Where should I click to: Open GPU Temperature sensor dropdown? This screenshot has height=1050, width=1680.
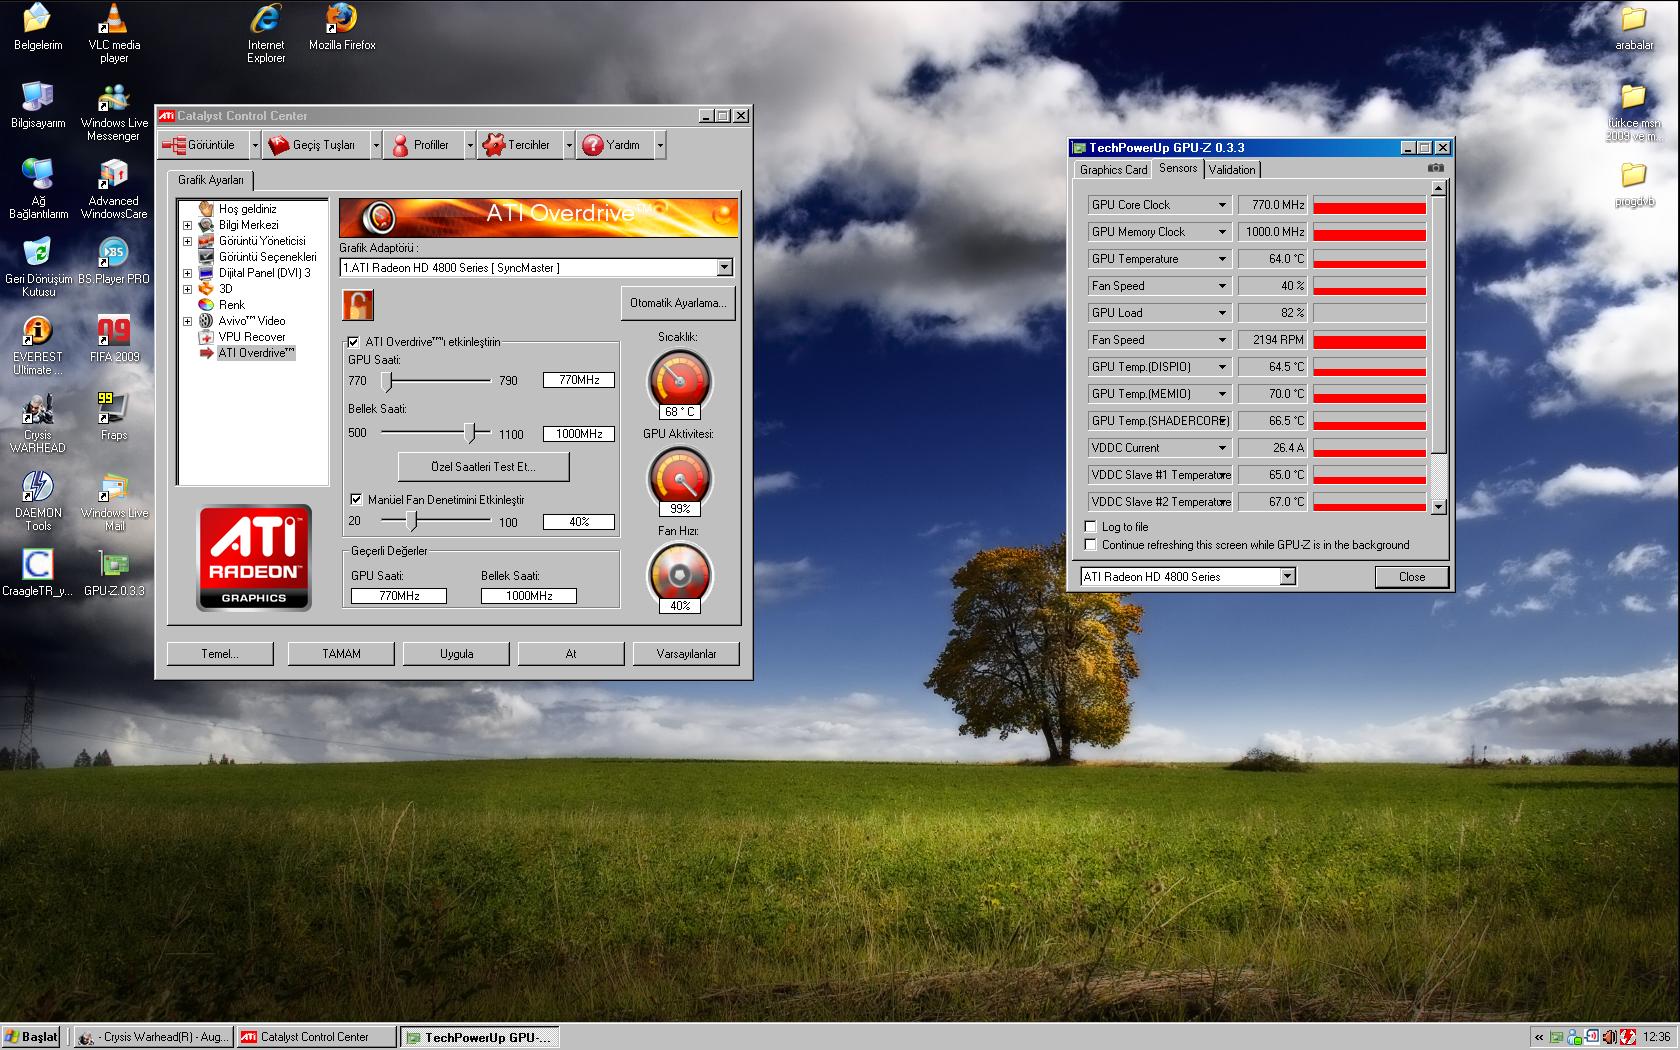pyautogui.click(x=1221, y=259)
